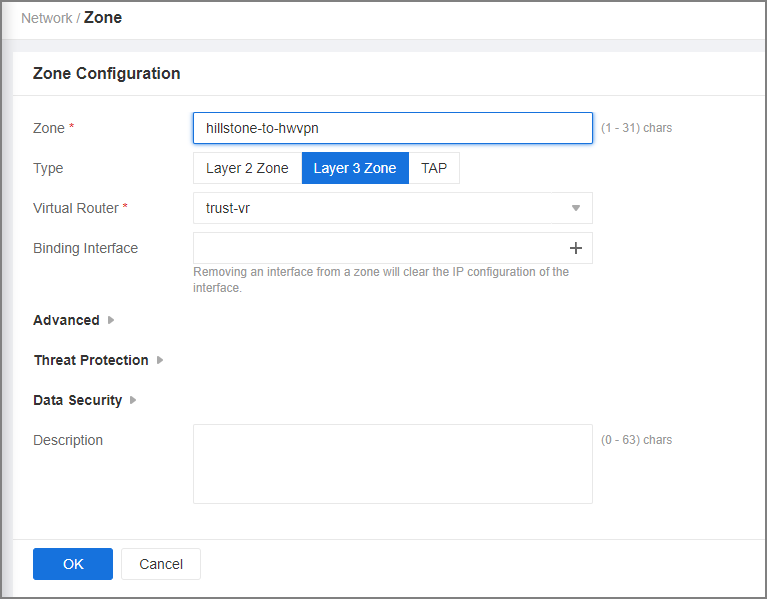The height and width of the screenshot is (599, 767).
Task: Click the Zone name input field
Action: click(393, 128)
